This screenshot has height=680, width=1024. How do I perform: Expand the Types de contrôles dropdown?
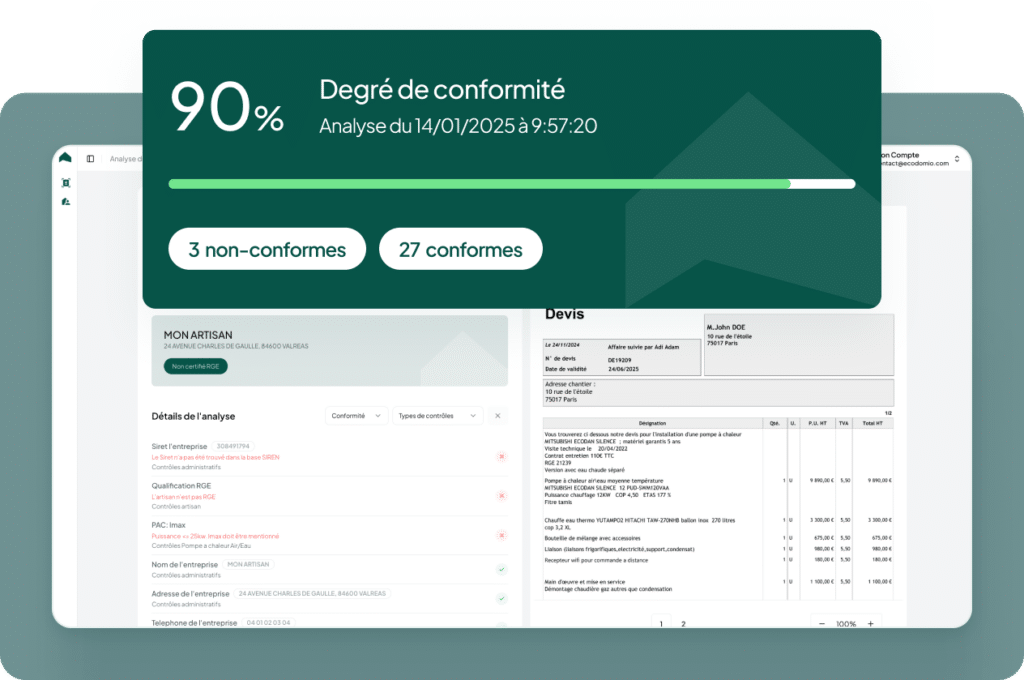pos(436,415)
